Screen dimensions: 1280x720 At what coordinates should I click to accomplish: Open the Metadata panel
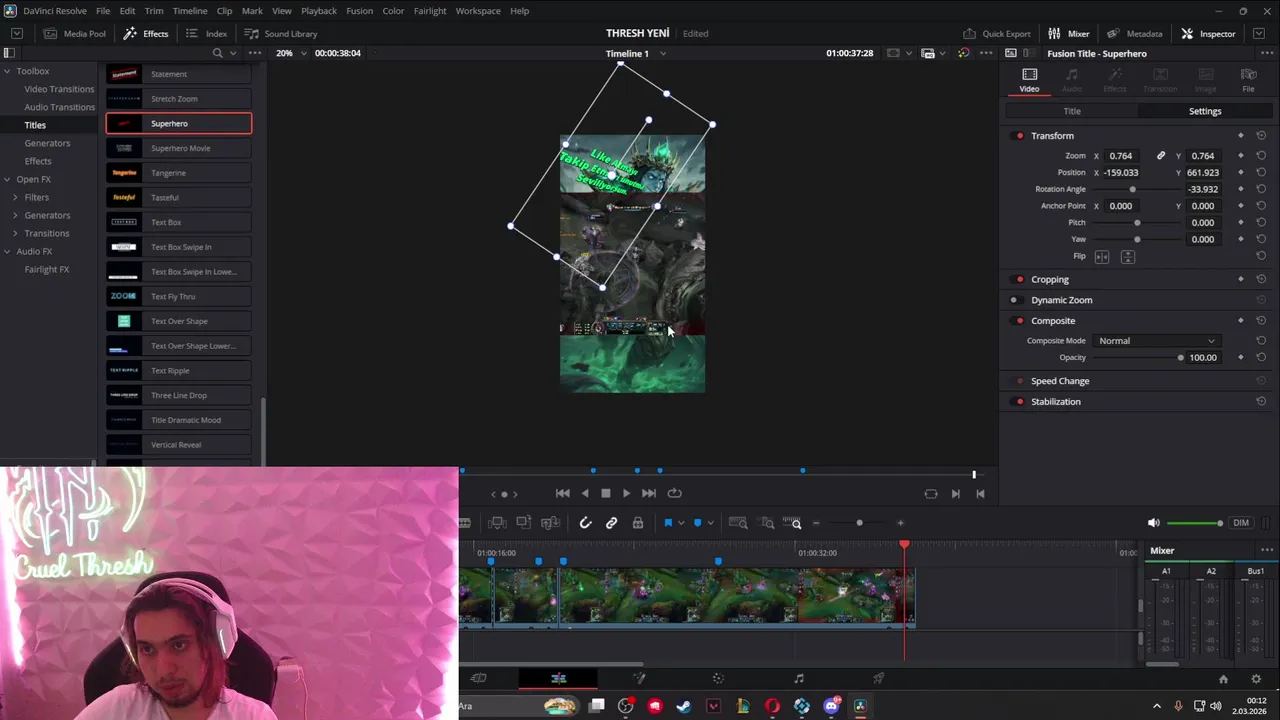[1133, 33]
